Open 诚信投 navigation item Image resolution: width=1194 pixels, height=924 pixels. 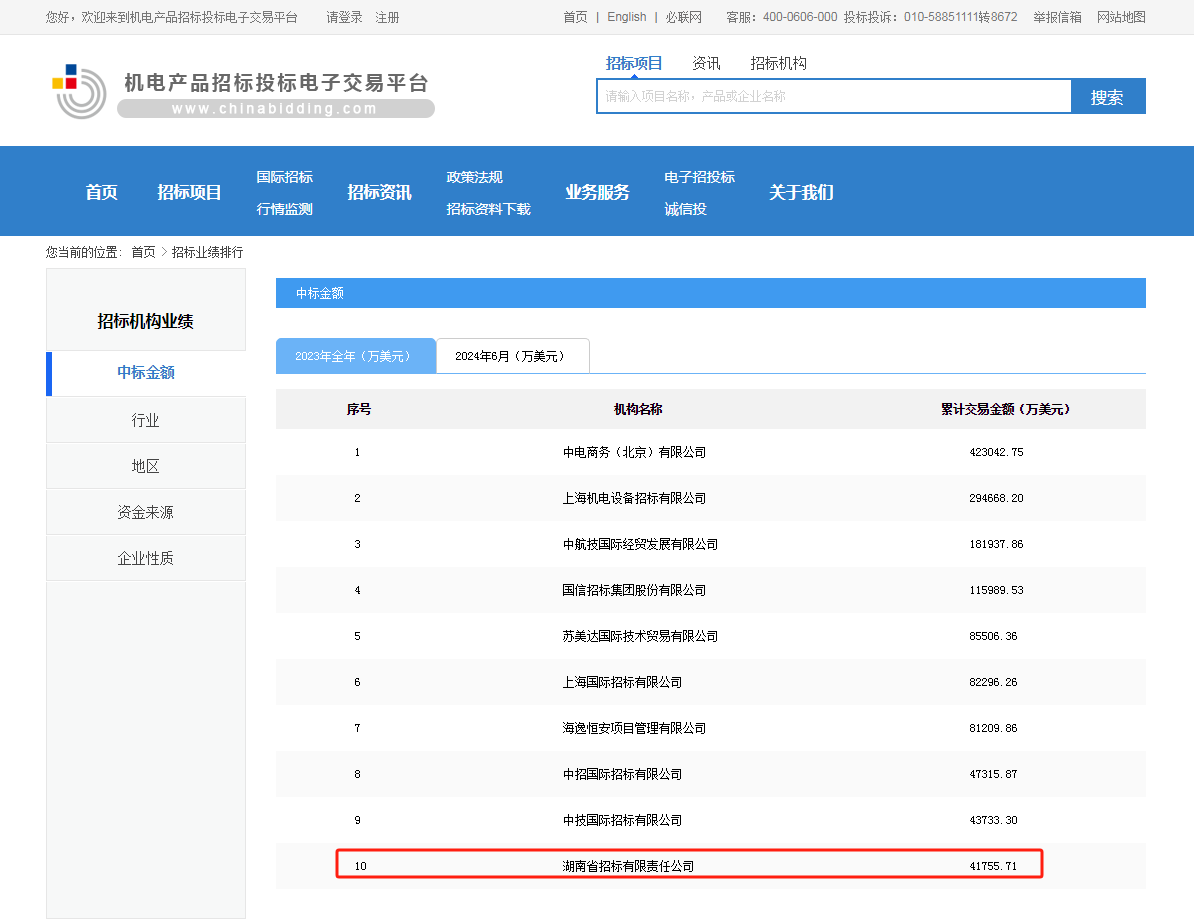coord(685,209)
